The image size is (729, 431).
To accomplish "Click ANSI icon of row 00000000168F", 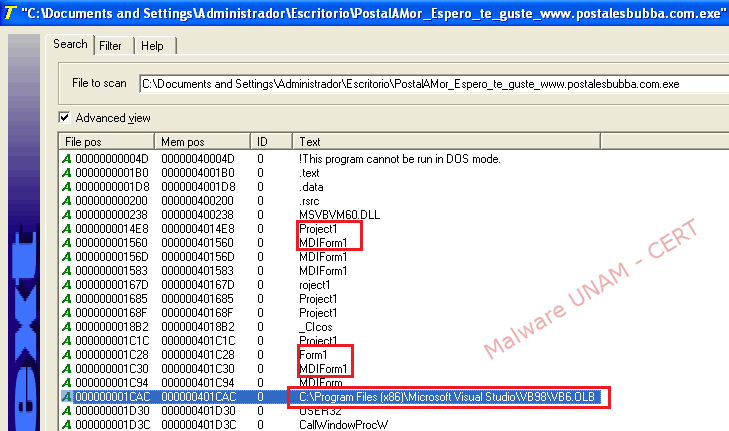I will coord(67,312).
